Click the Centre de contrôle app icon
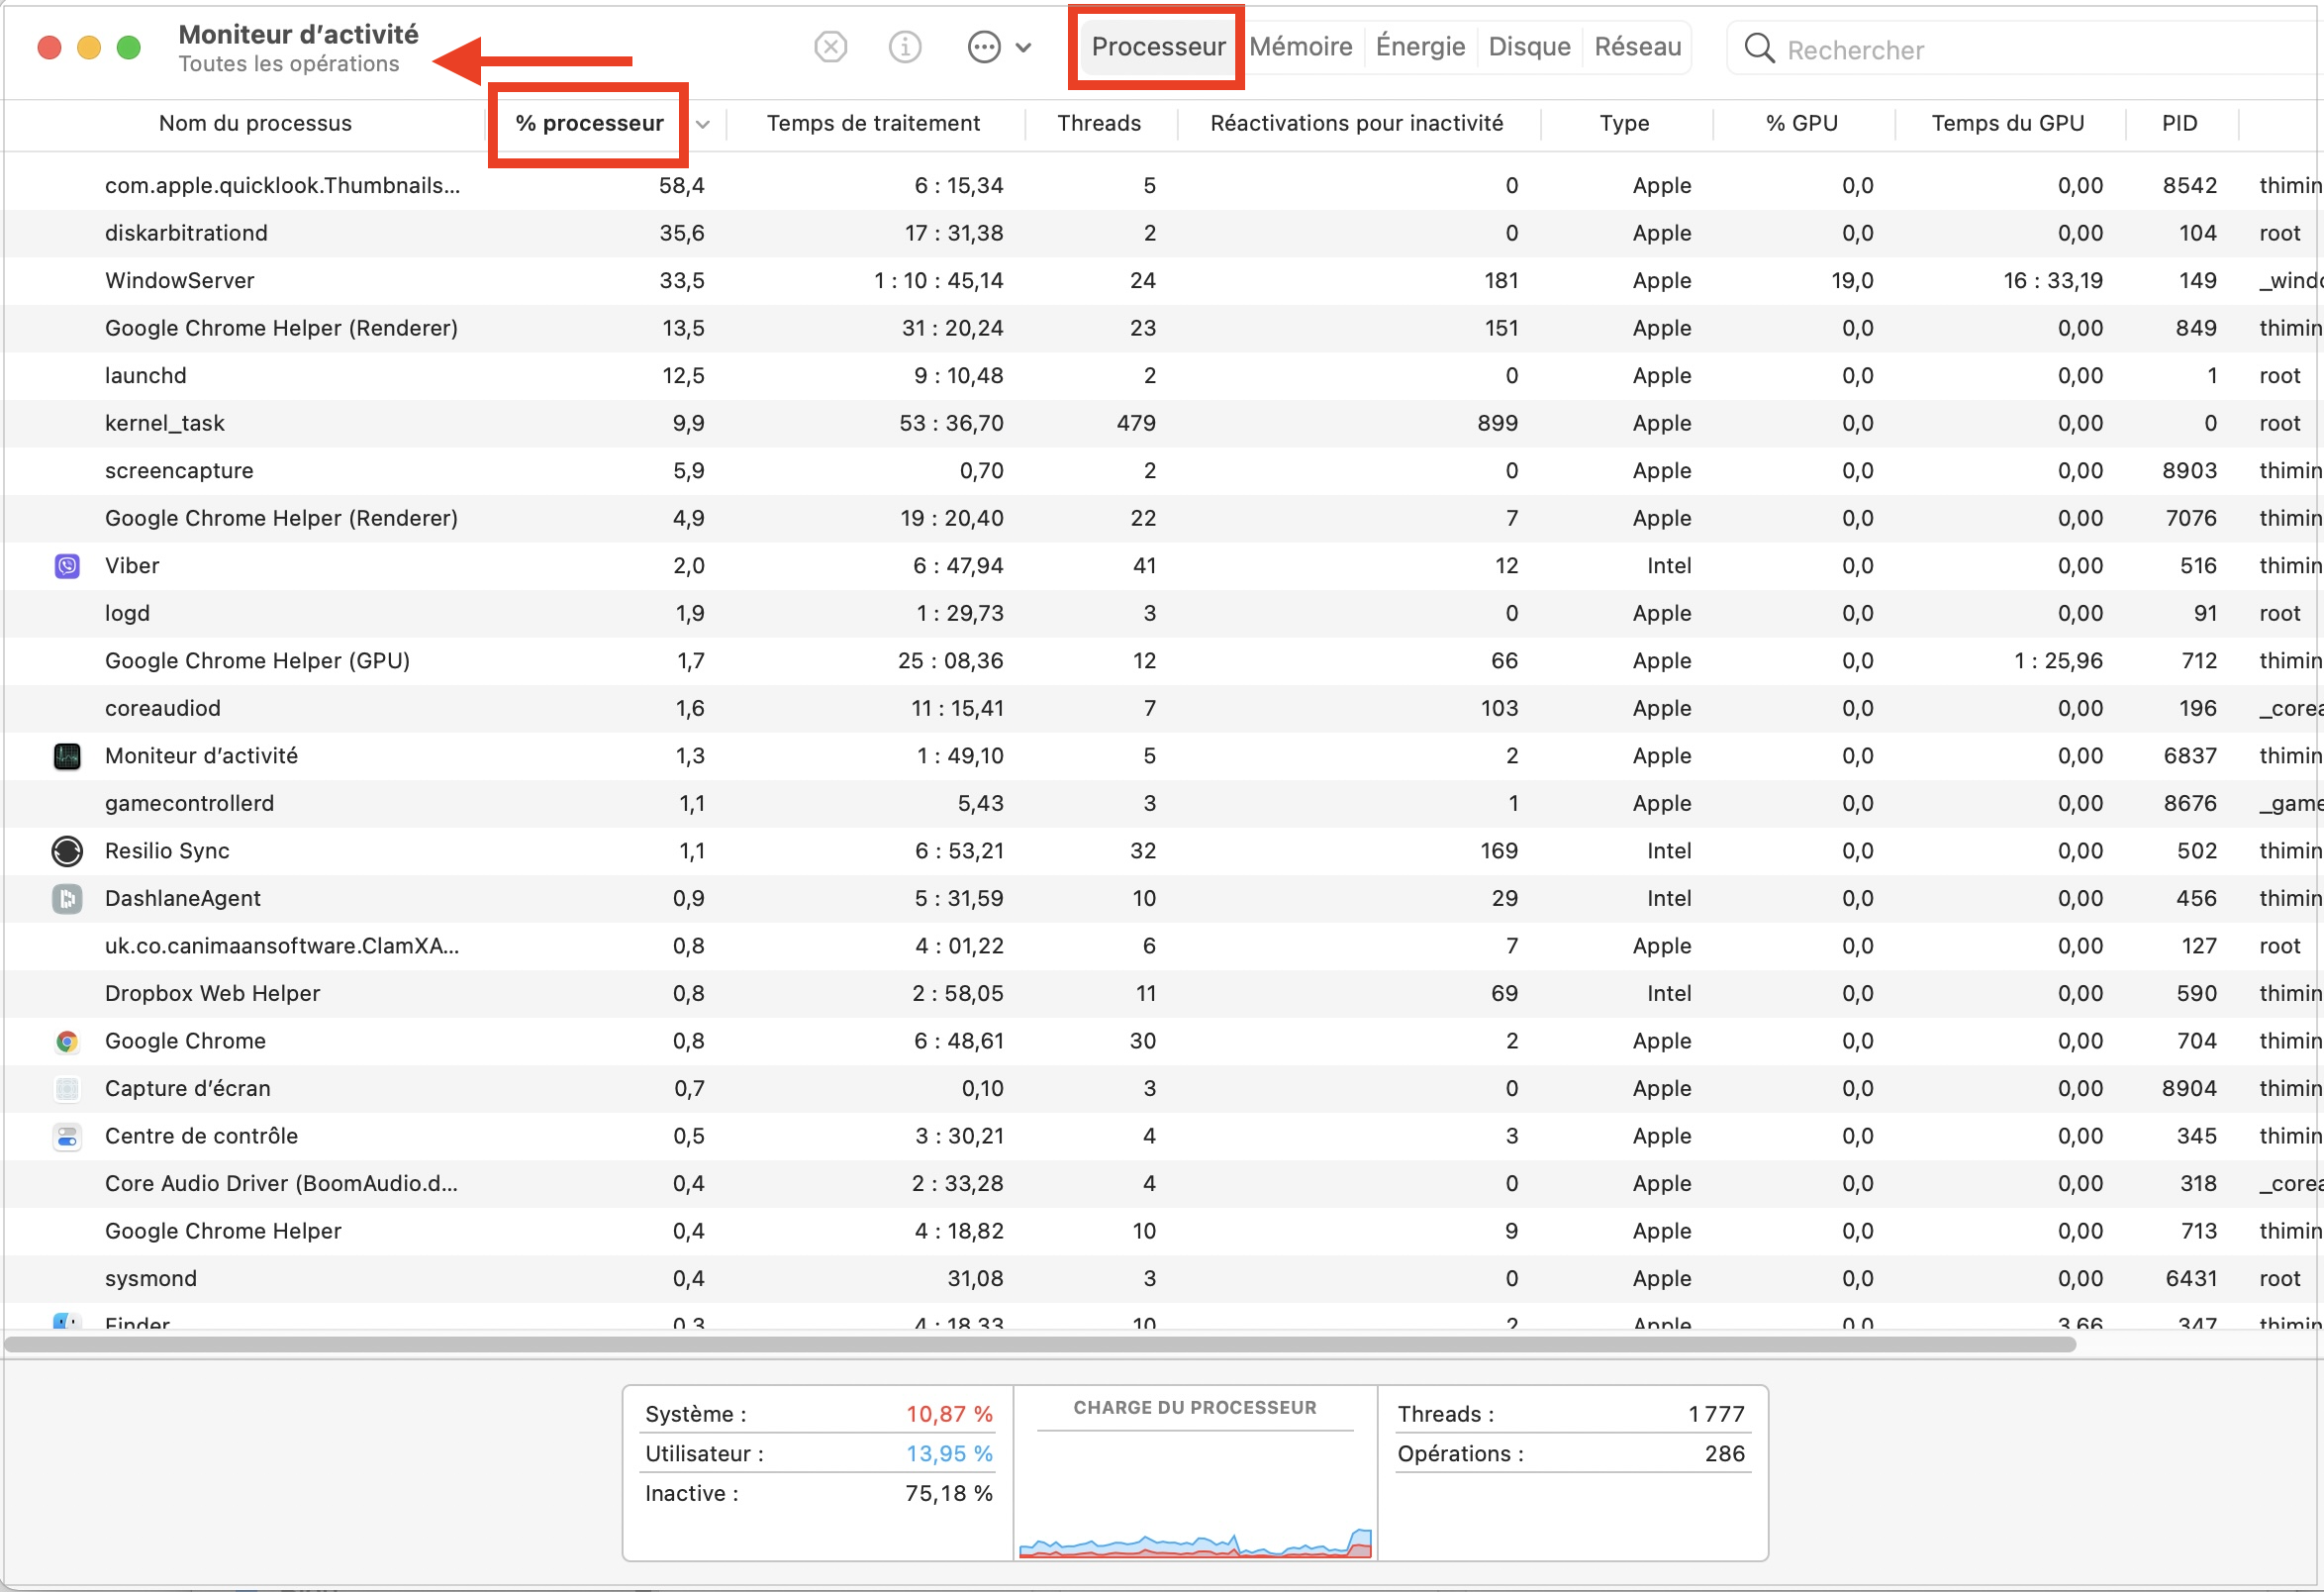 [67, 1137]
